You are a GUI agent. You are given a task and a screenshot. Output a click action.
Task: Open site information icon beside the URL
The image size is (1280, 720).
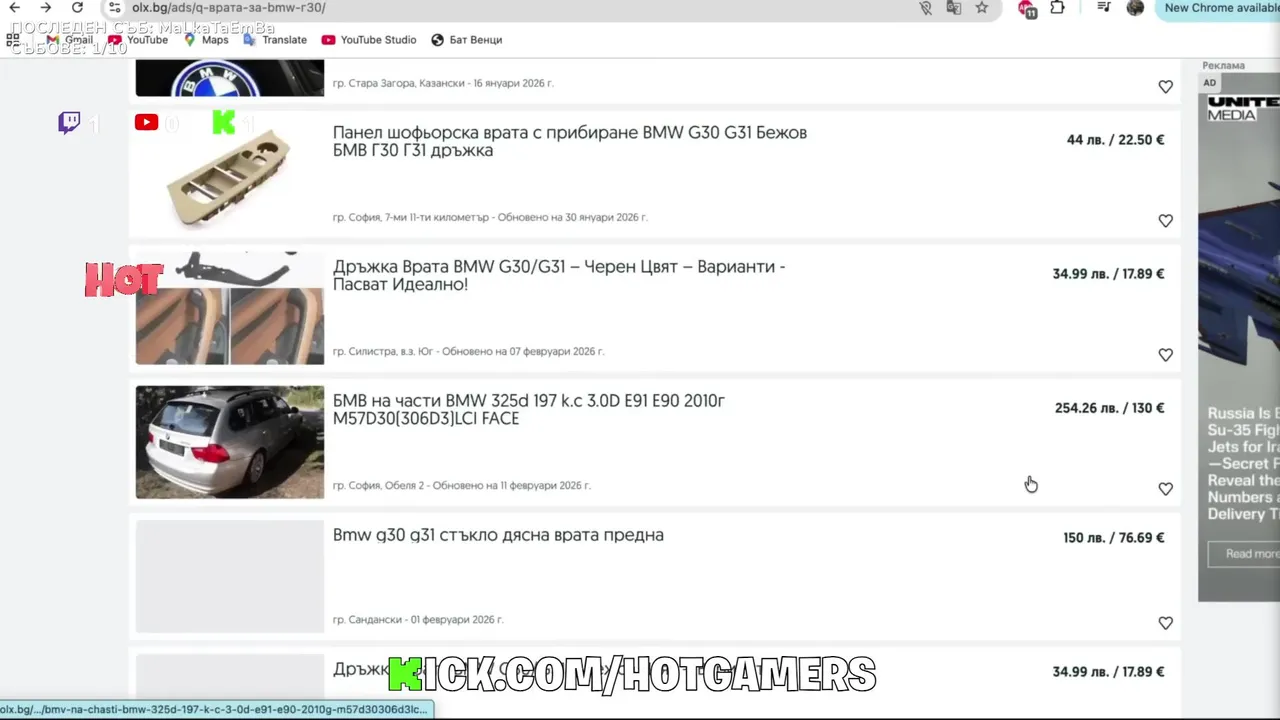[x=115, y=8]
